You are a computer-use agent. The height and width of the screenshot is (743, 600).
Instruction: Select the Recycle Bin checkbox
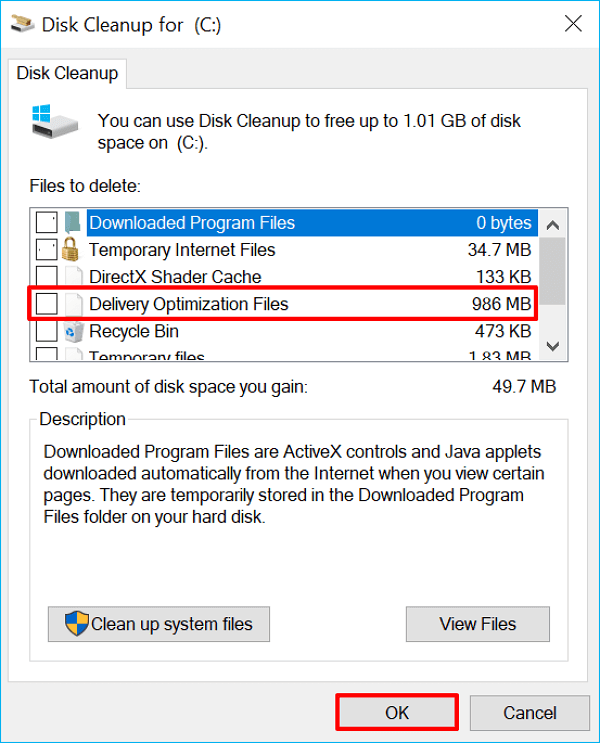click(x=46, y=331)
